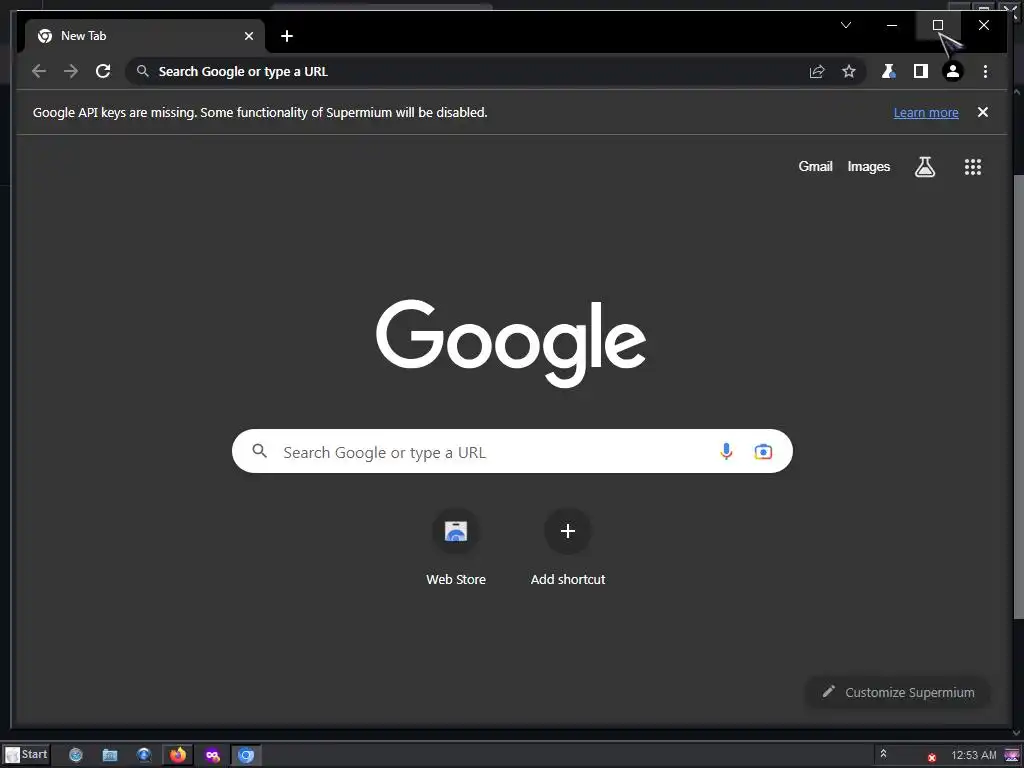Screen dimensions: 1024x768
Task: Bookmark this tab with star icon
Action: click(x=848, y=71)
